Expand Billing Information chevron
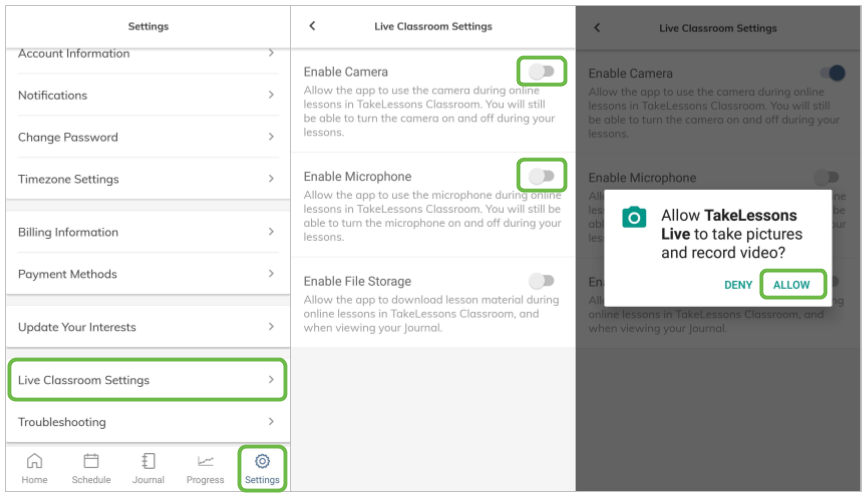The image size is (863, 495). click(x=271, y=232)
